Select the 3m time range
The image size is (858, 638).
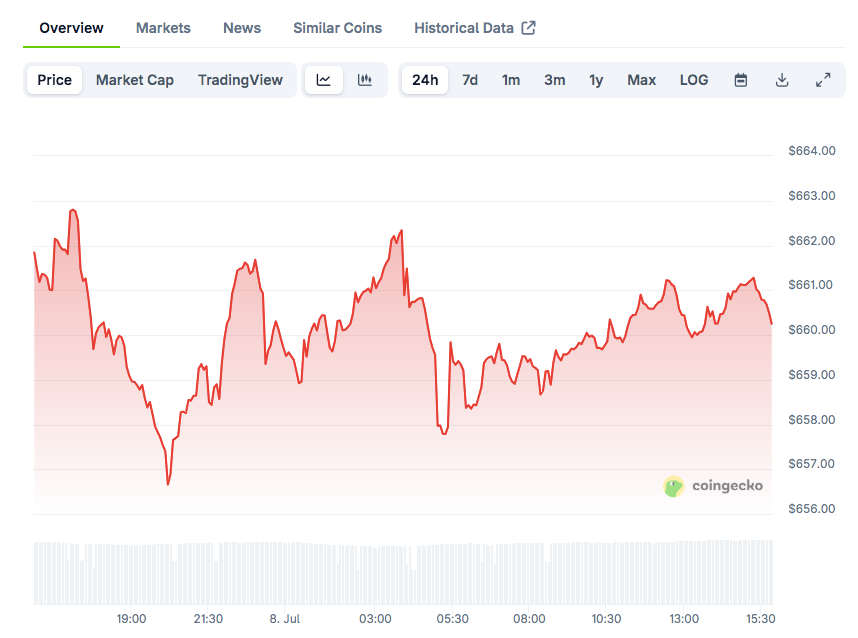pos(554,80)
